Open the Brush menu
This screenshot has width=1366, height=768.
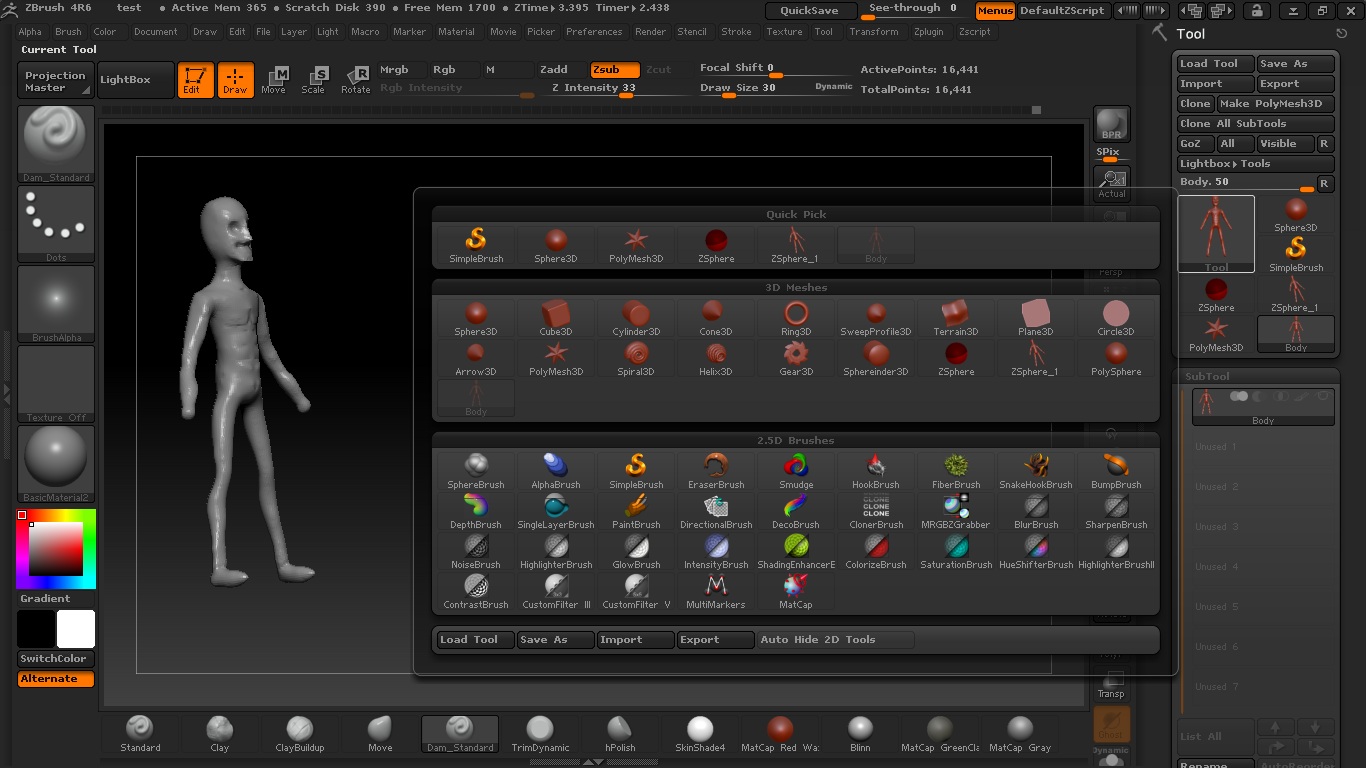click(x=68, y=32)
